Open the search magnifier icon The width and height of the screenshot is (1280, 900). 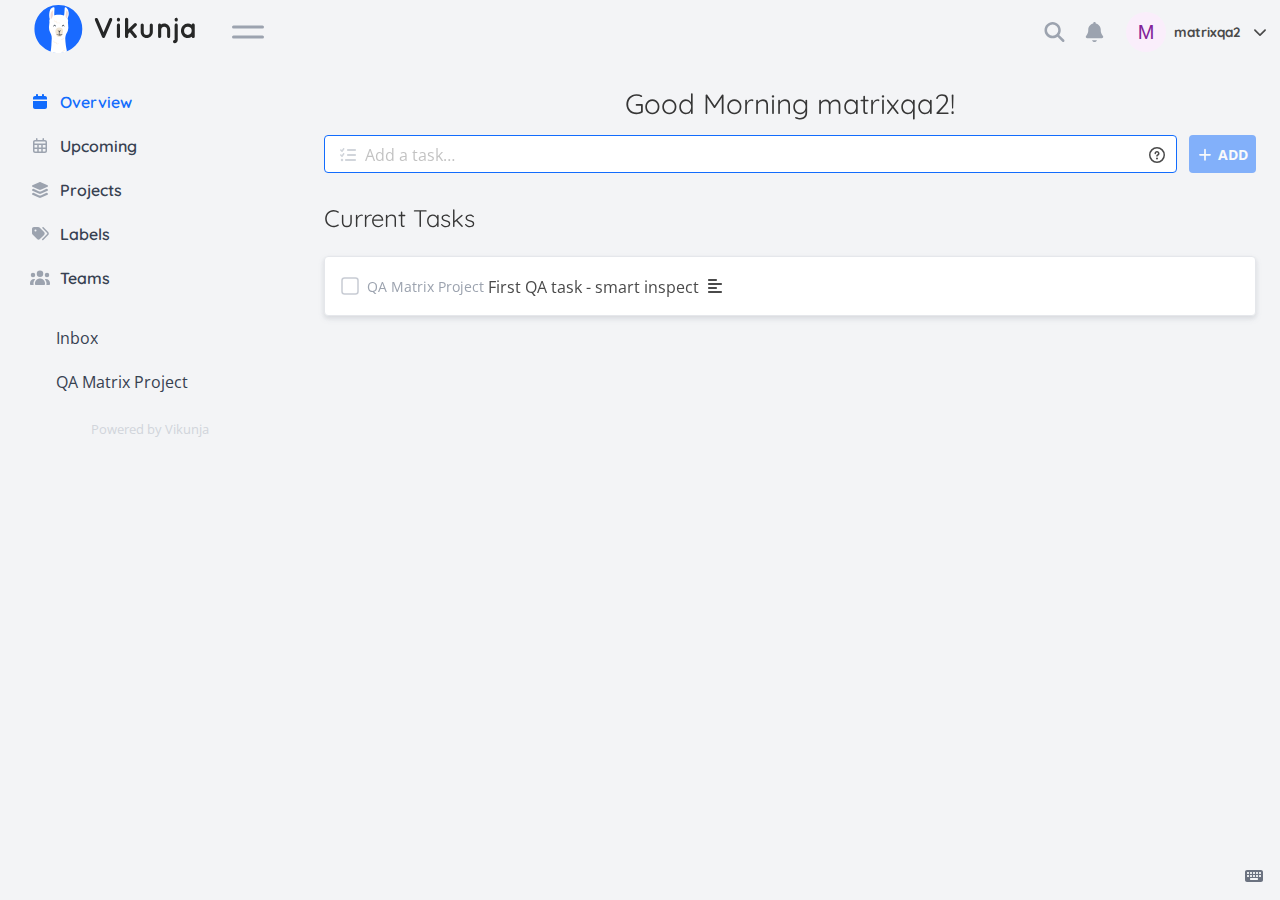click(x=1054, y=32)
